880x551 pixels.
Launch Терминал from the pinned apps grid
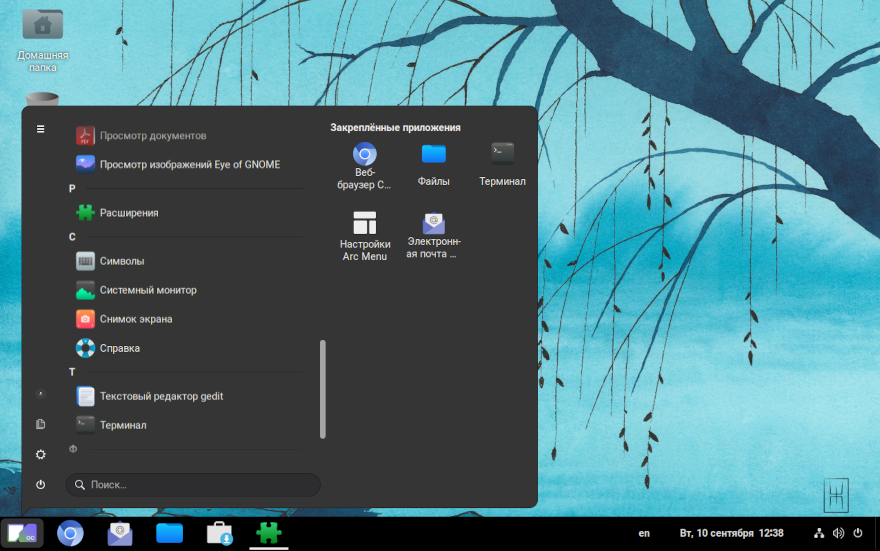point(502,163)
